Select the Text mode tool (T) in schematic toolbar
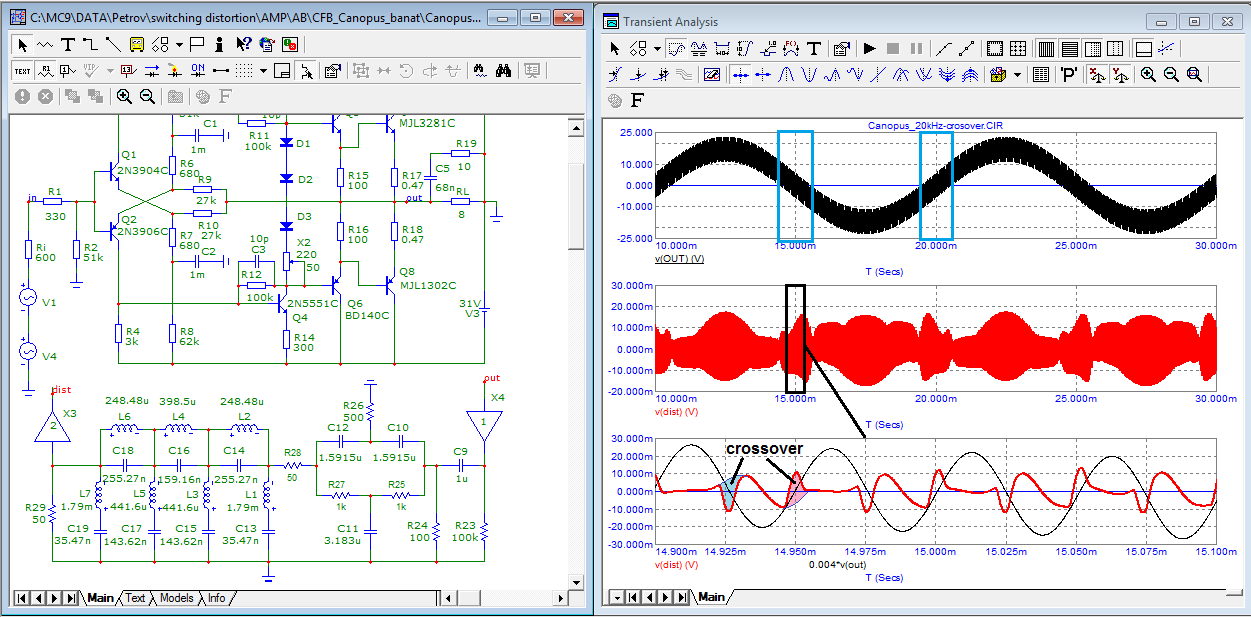The height and width of the screenshot is (617, 1251). pyautogui.click(x=67, y=44)
